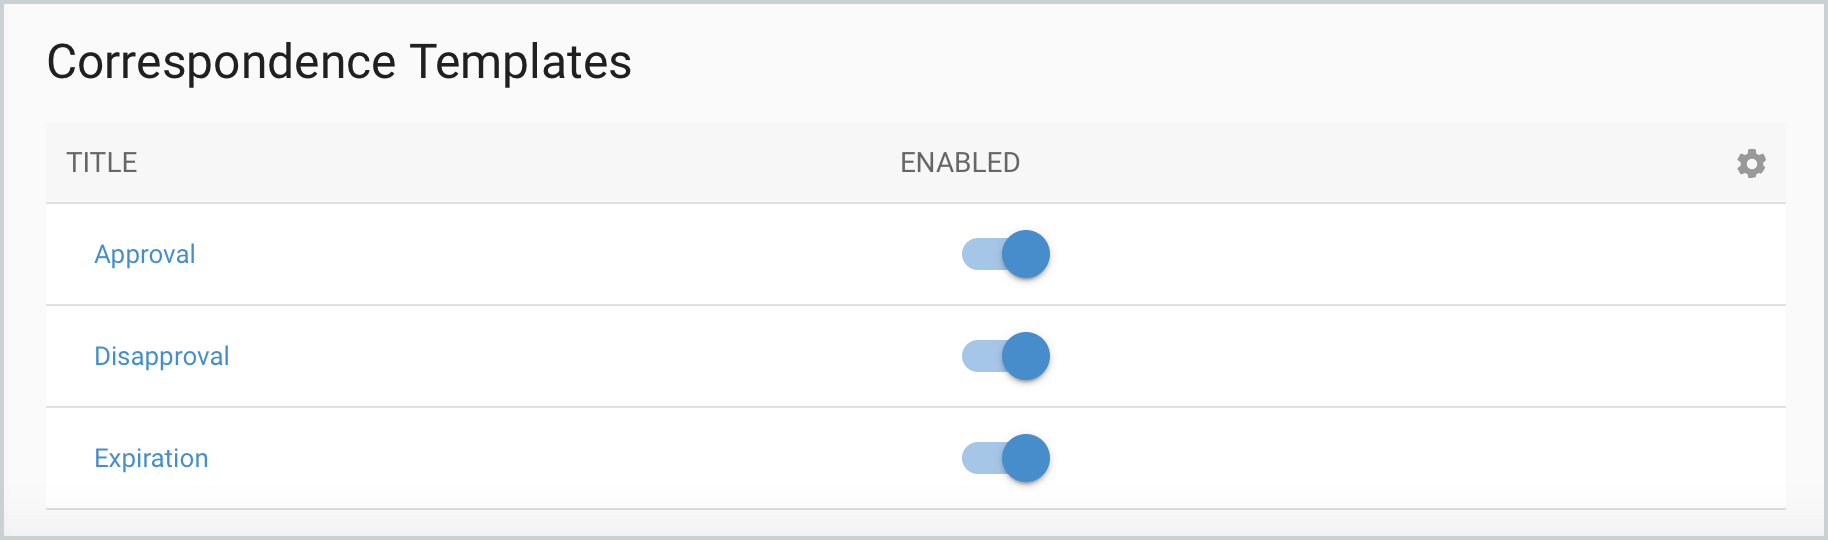This screenshot has width=1828, height=540.
Task: Click the Correspondence Templates heading
Action: (x=339, y=62)
